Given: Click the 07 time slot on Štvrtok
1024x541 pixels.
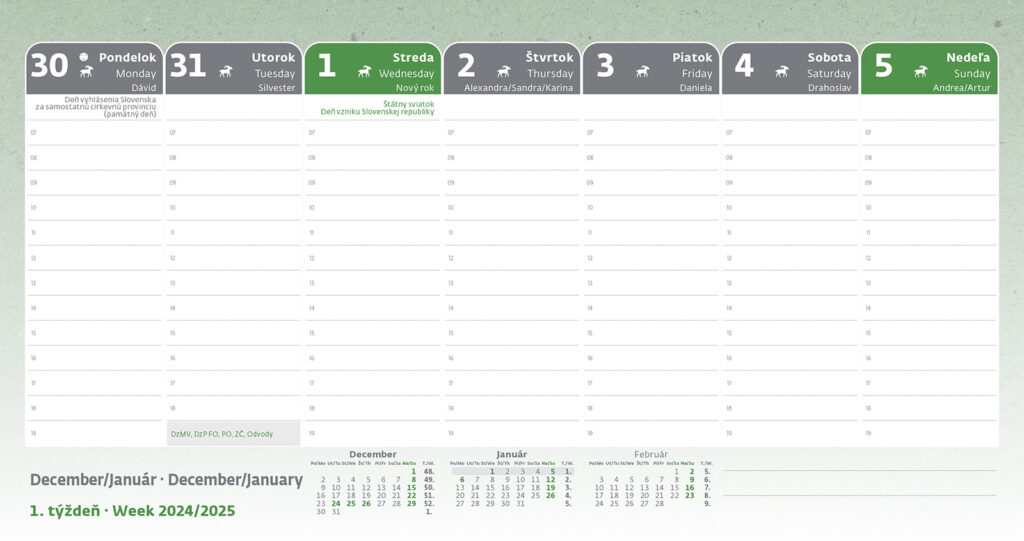Looking at the screenshot, I should [511, 132].
